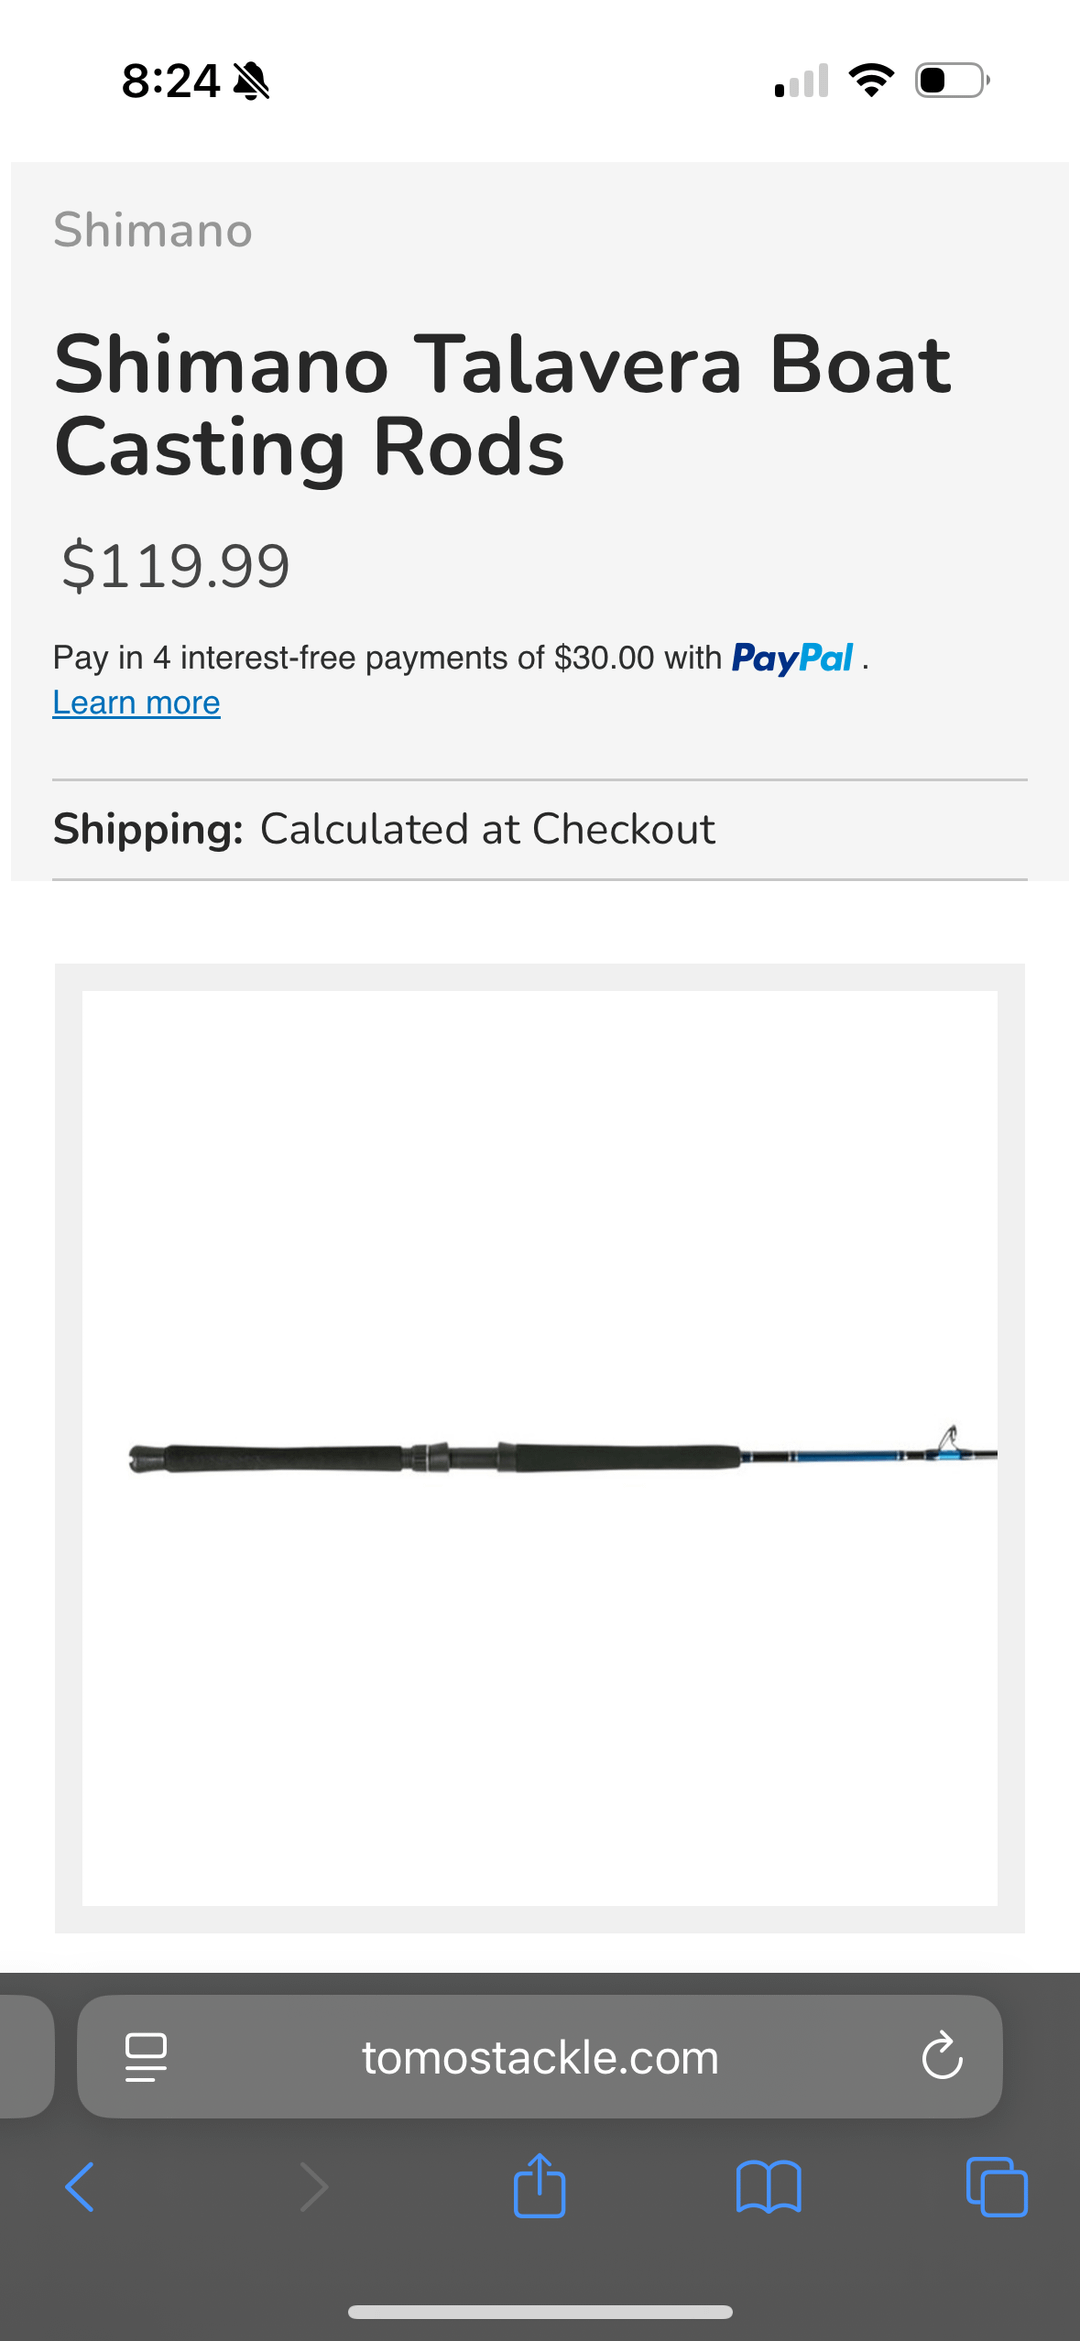Show all open tabs icon
This screenshot has width=1080, height=2341.
[996, 2186]
